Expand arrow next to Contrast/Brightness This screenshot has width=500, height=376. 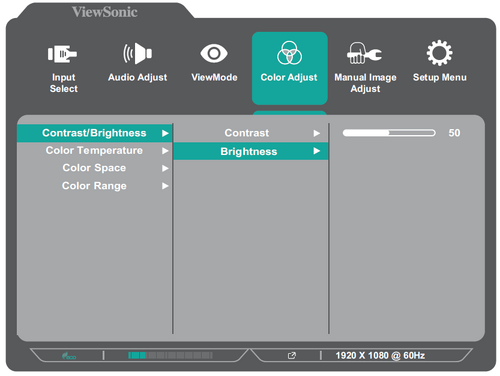click(x=165, y=133)
